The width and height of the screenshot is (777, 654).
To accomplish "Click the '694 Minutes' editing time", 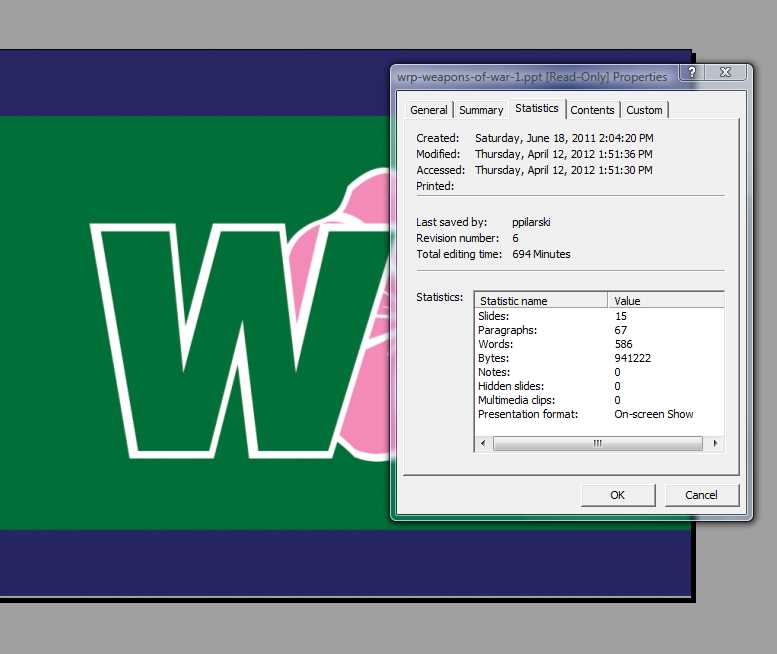I will (541, 254).
